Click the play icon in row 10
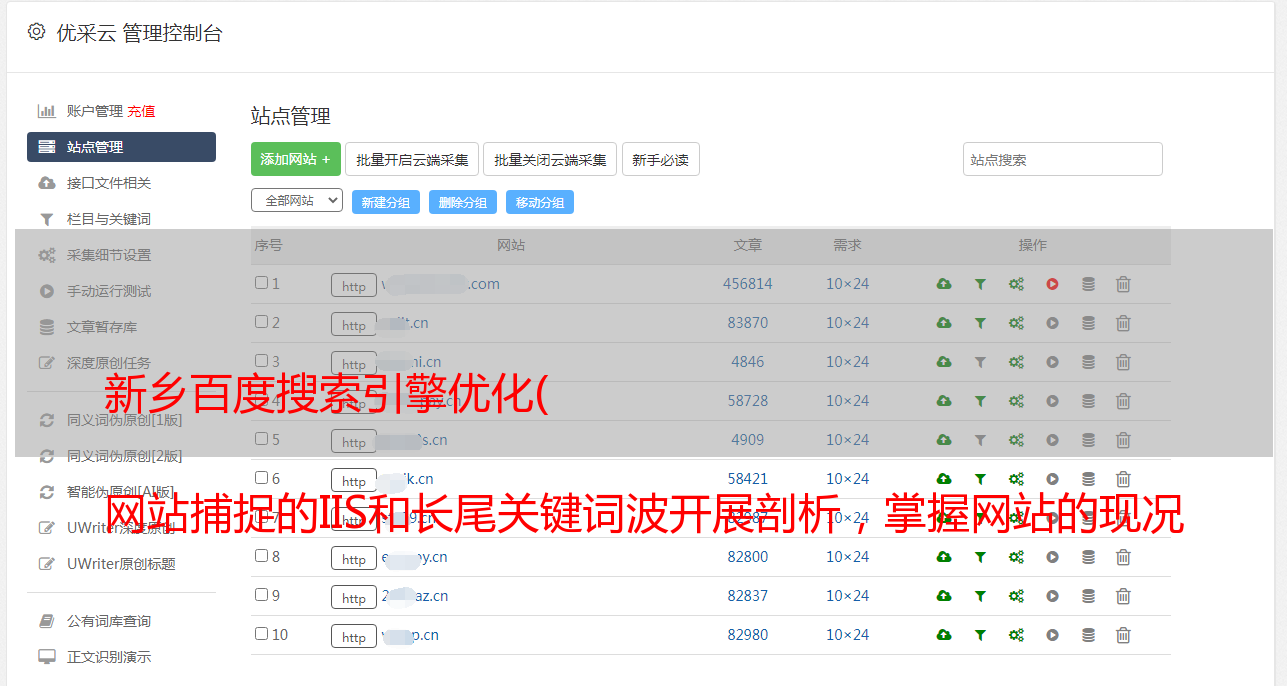This screenshot has height=686, width=1287. click(1052, 635)
